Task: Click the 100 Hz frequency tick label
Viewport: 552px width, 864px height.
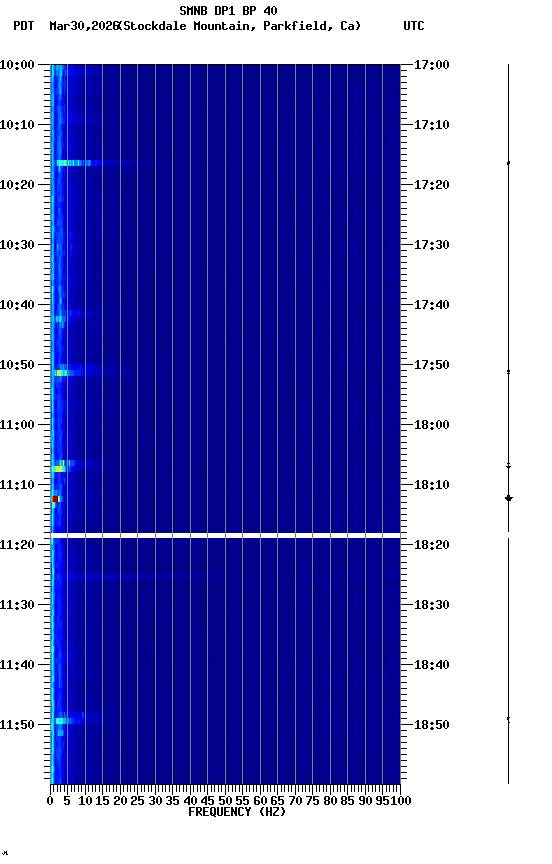Action: tap(401, 801)
